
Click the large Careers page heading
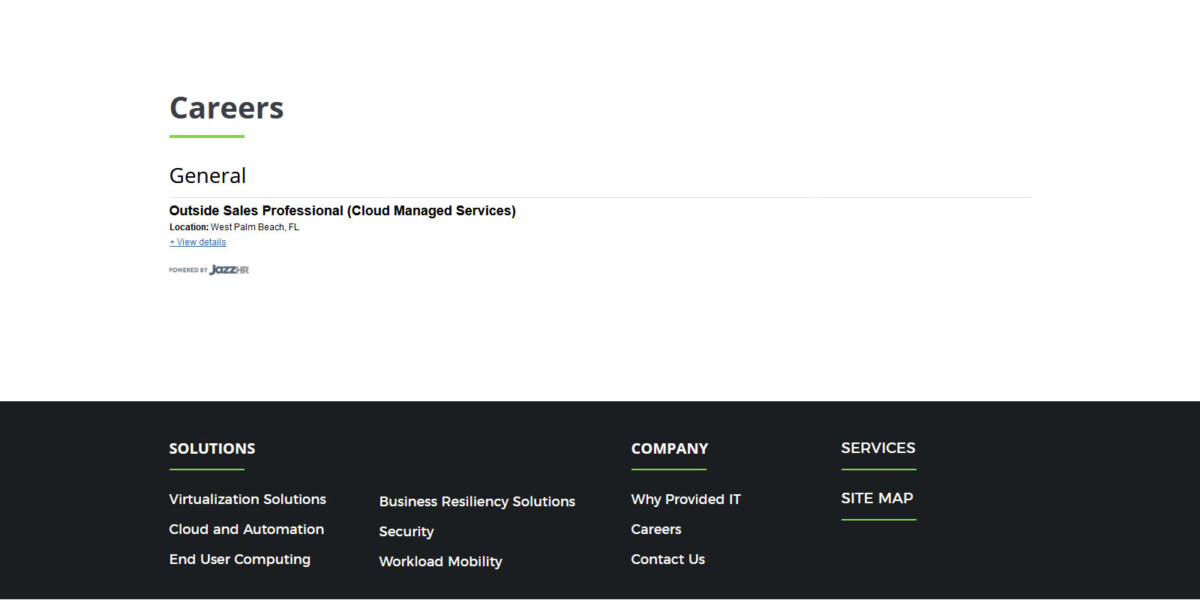(226, 108)
